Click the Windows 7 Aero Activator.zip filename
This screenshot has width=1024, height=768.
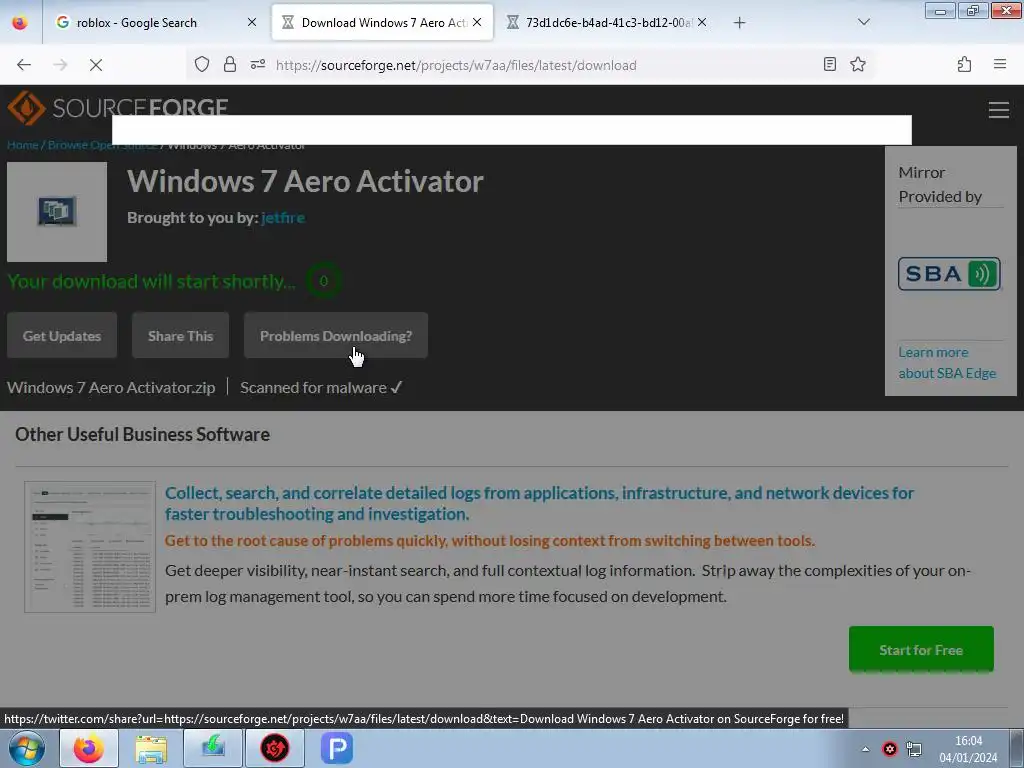click(111, 387)
